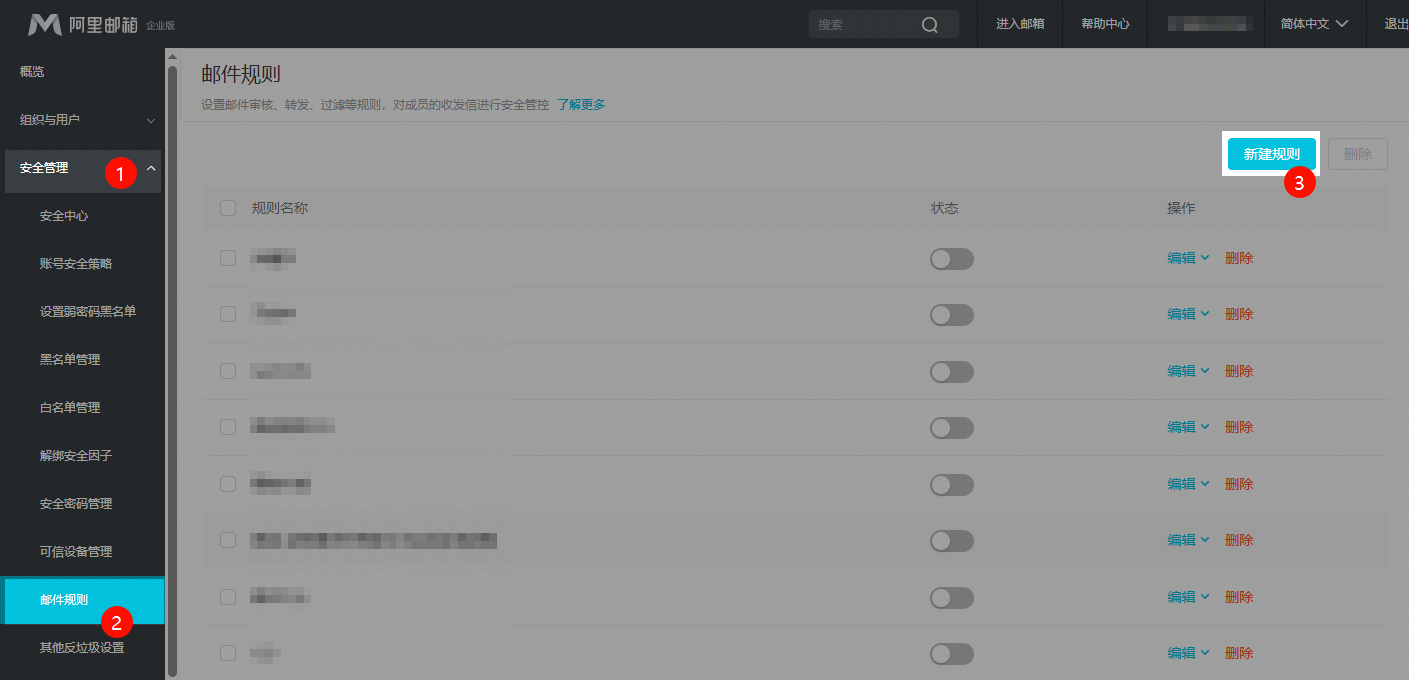Go to 黑名单管理 in the sidebar

[x=70, y=360]
